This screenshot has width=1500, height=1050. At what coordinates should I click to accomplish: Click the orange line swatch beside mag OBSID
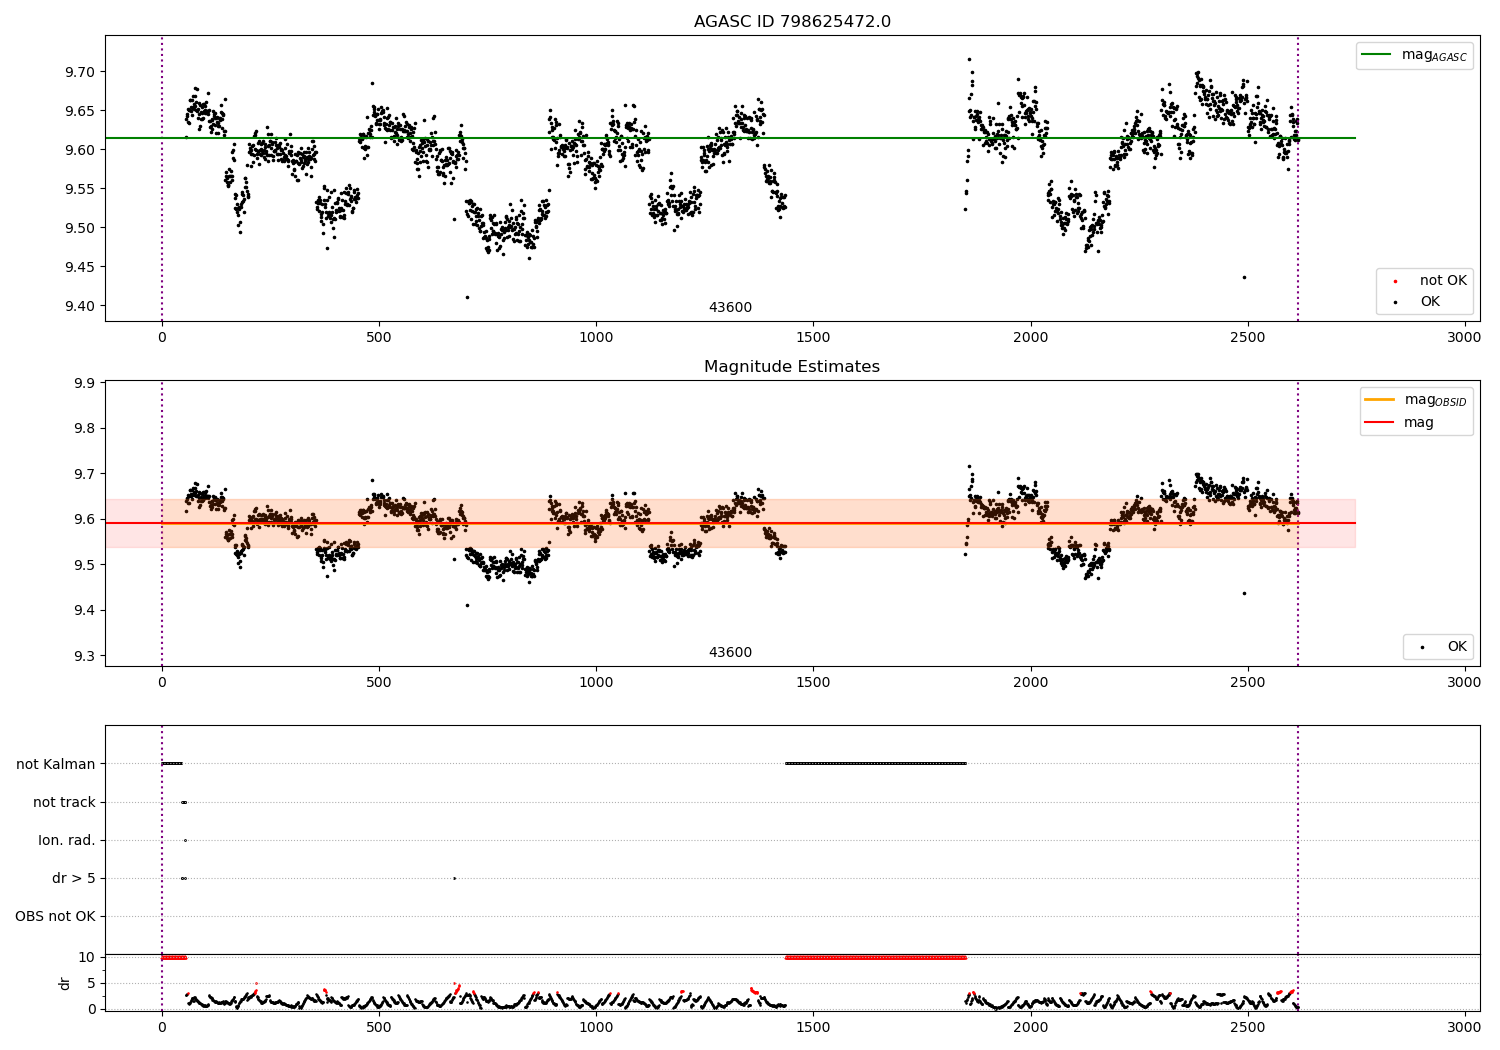(x=1380, y=400)
